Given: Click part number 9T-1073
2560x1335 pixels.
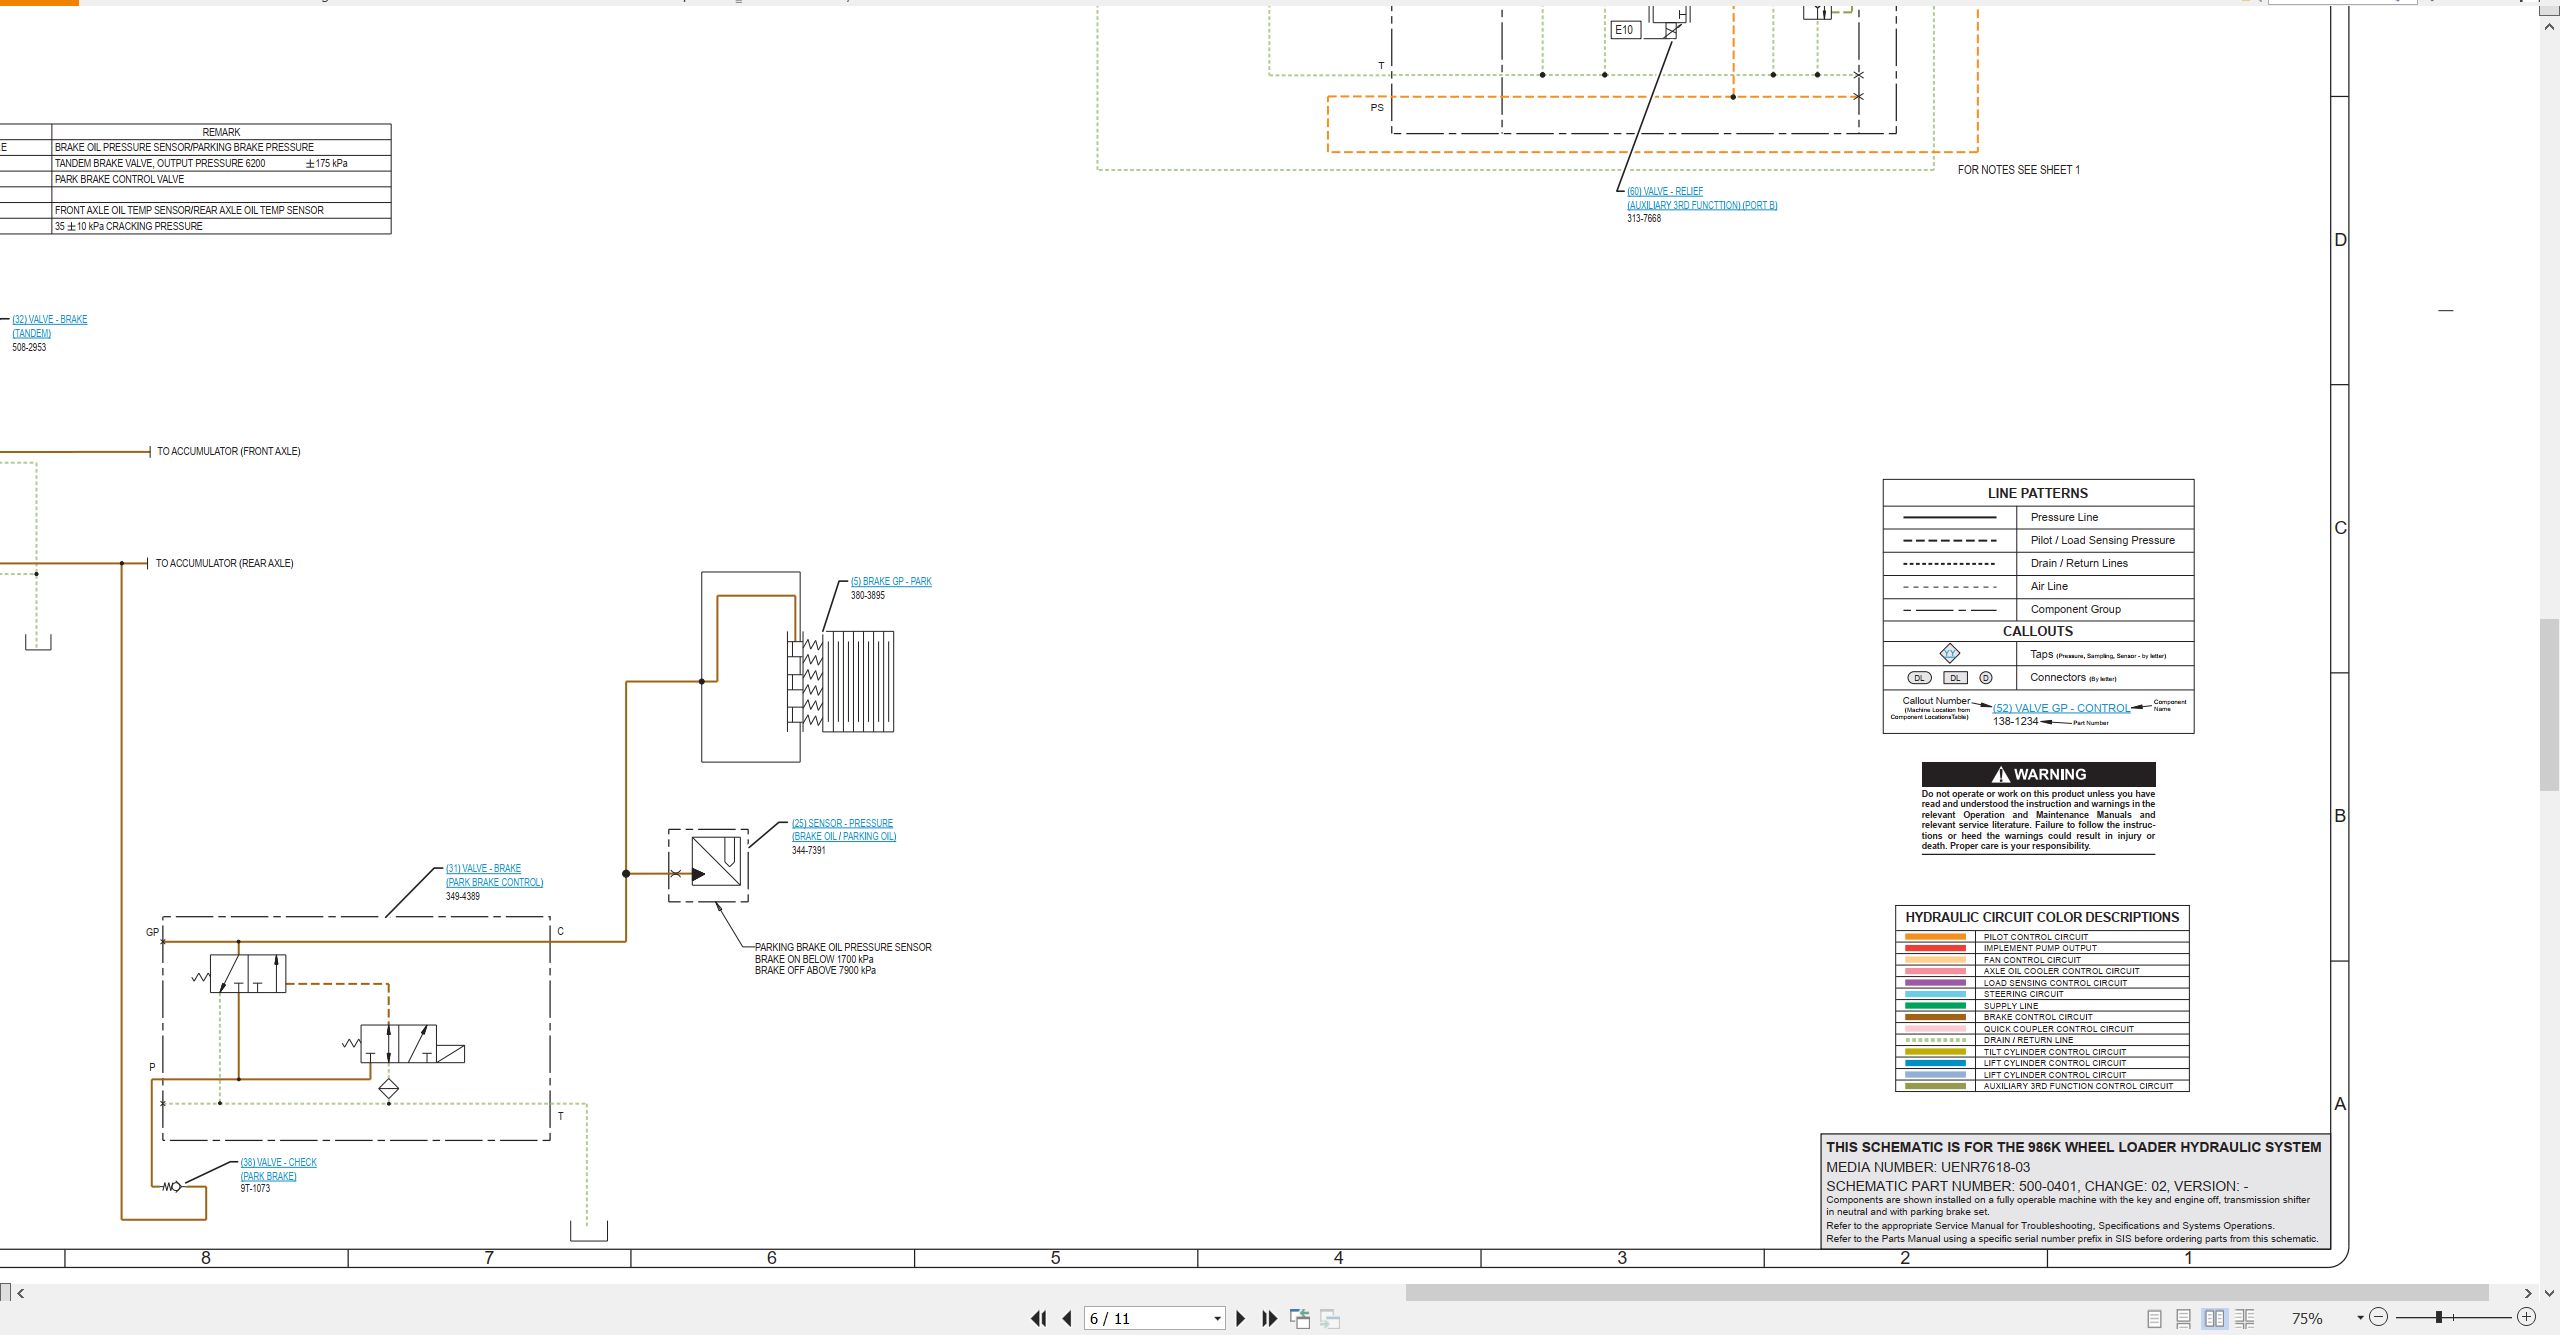Looking at the screenshot, I should (255, 1188).
